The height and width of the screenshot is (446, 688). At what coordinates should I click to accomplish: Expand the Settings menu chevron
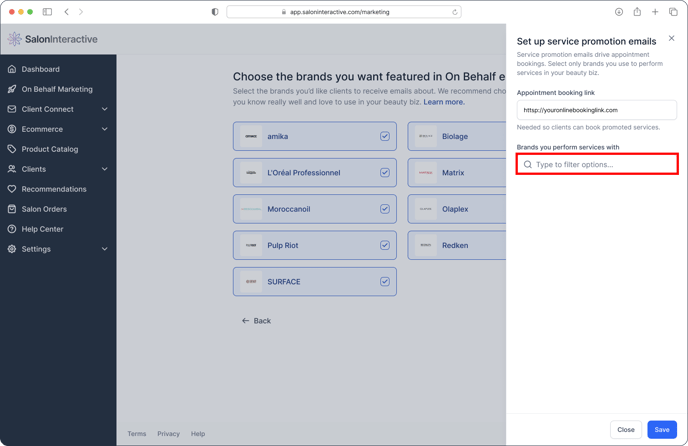coord(104,249)
